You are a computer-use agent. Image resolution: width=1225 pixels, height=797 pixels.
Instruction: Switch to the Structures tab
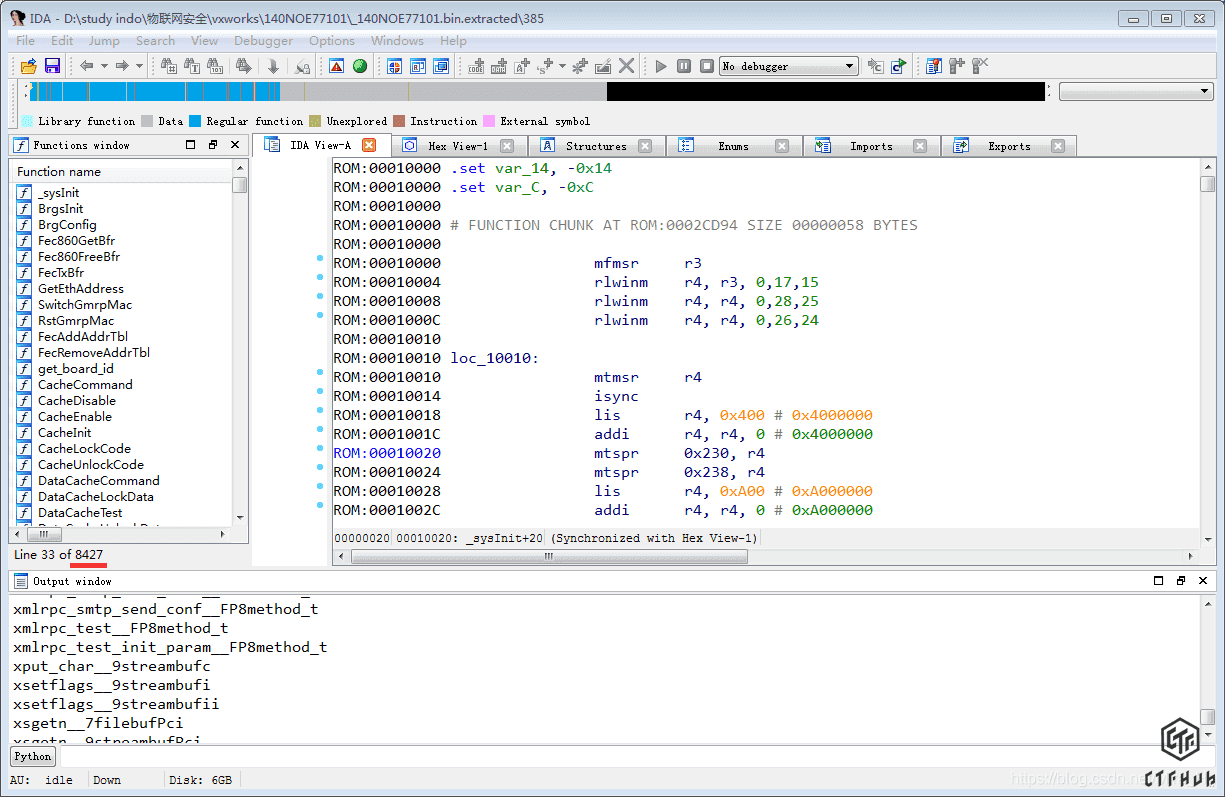[596, 146]
